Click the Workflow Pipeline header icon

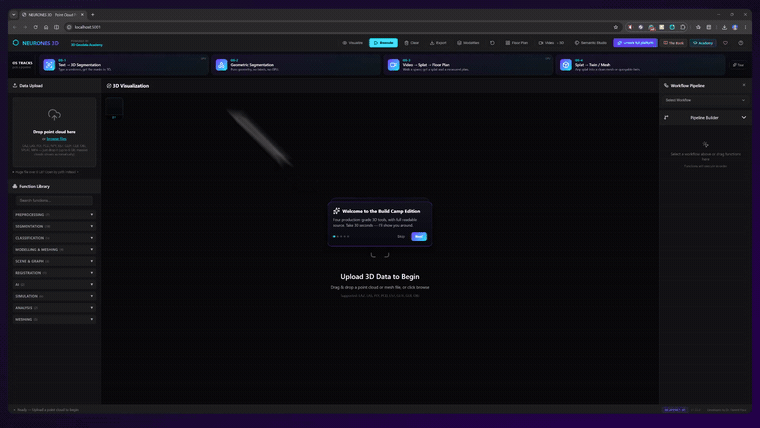click(666, 85)
